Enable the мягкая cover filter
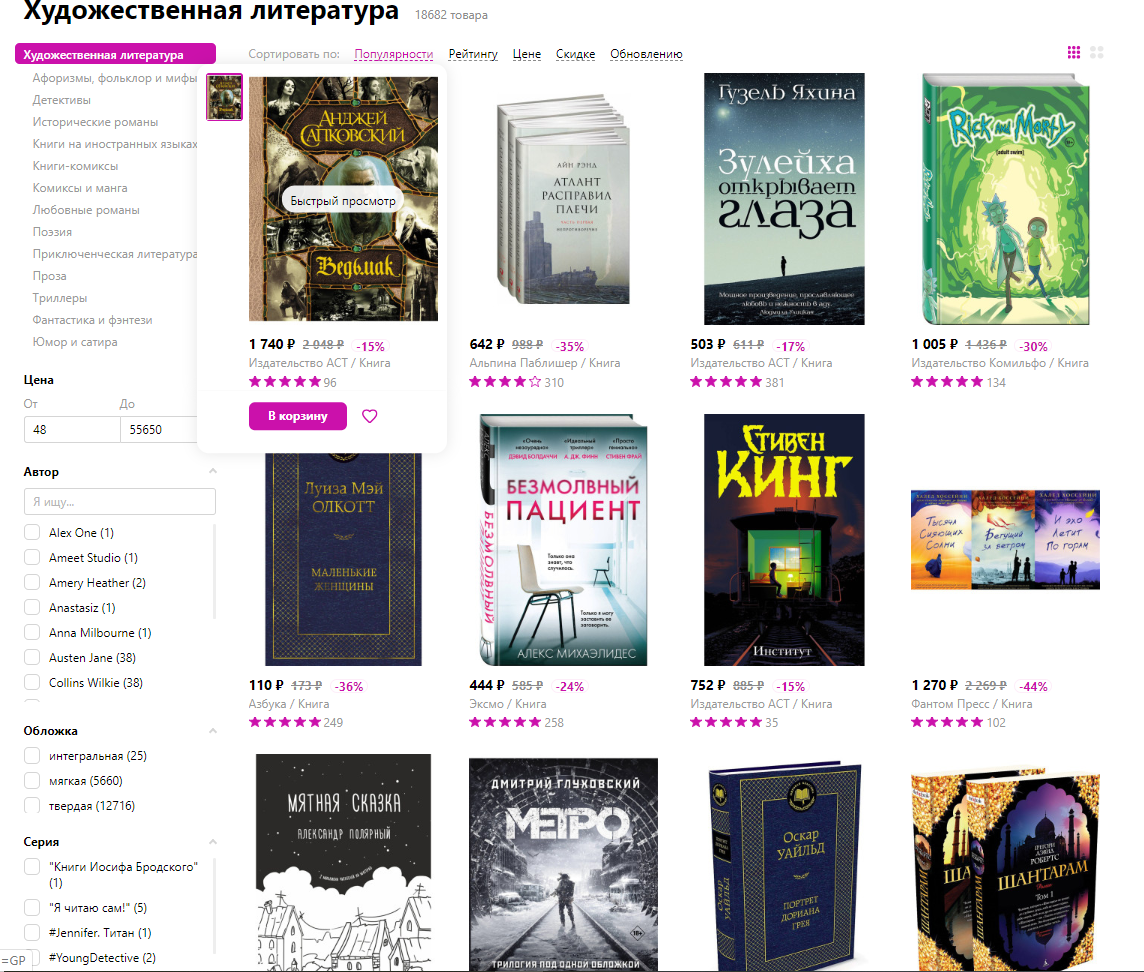The image size is (1144, 972). point(32,781)
